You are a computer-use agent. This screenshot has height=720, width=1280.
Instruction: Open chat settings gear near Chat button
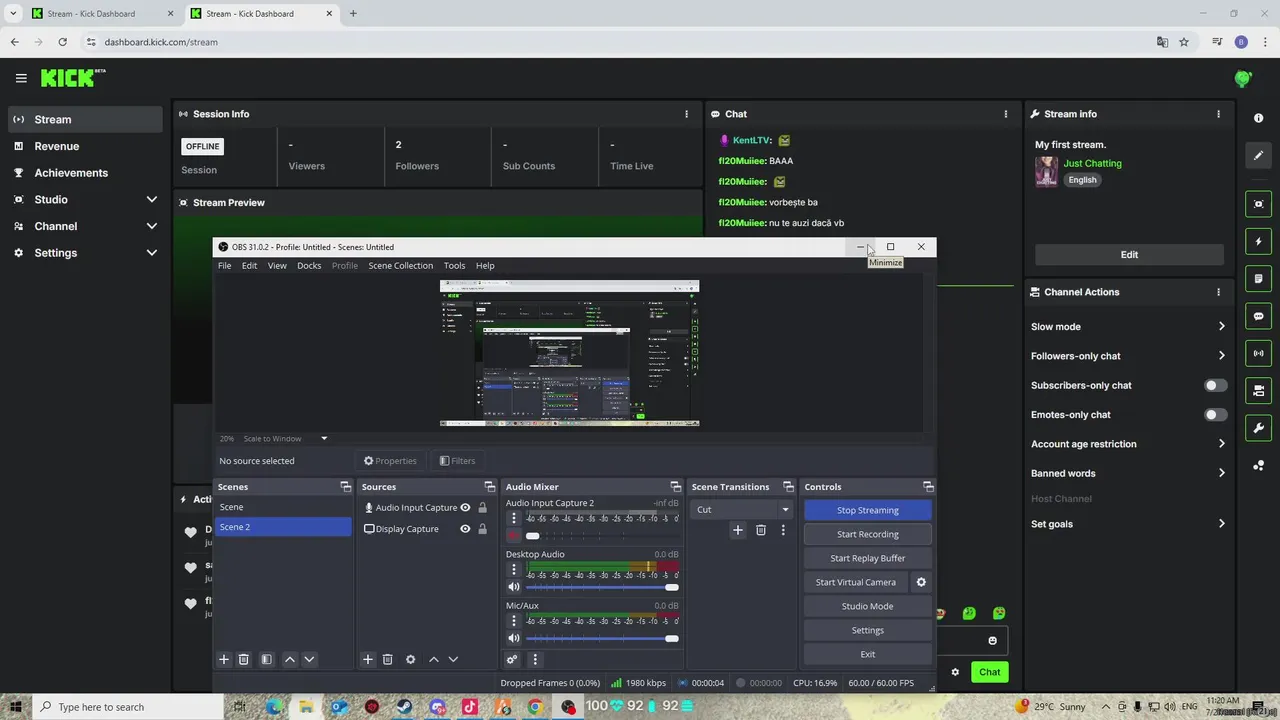tap(955, 672)
